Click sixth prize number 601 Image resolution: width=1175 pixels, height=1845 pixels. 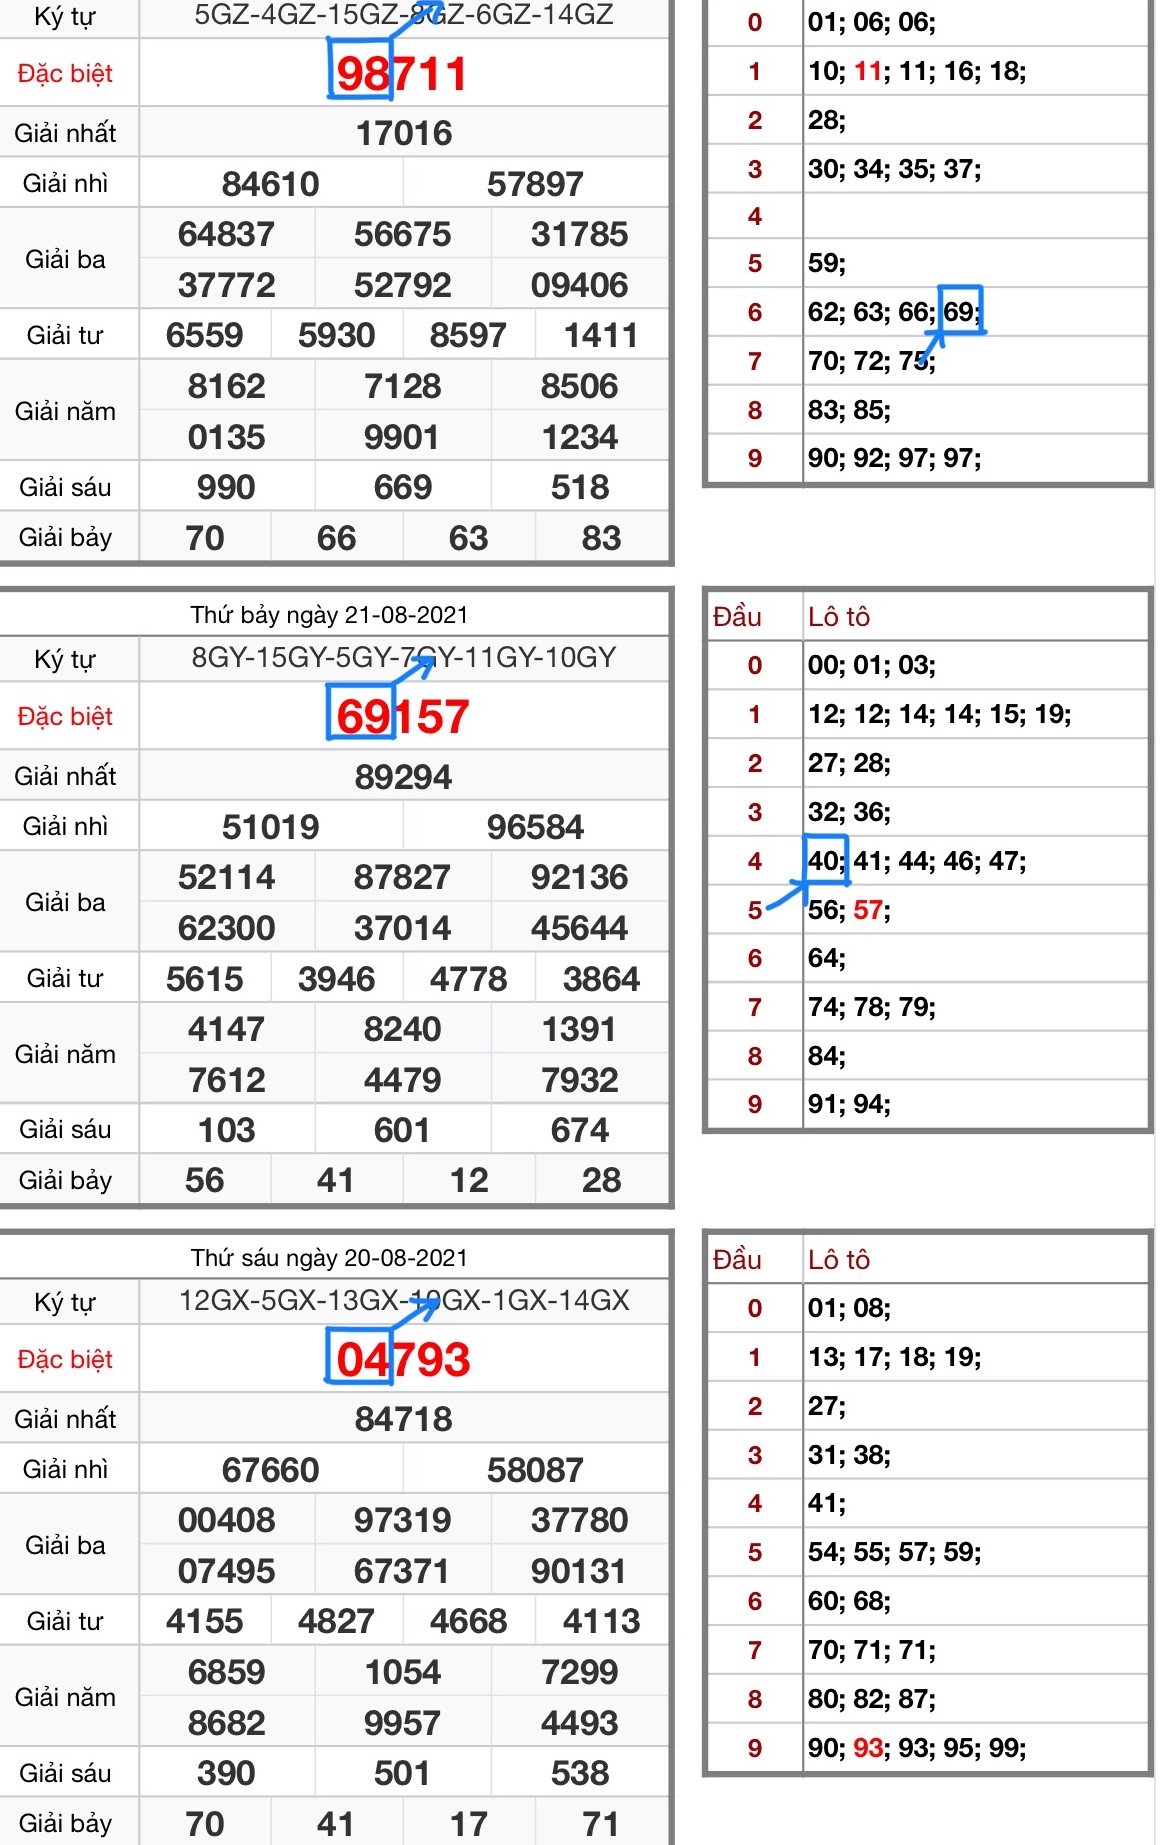[403, 1130]
